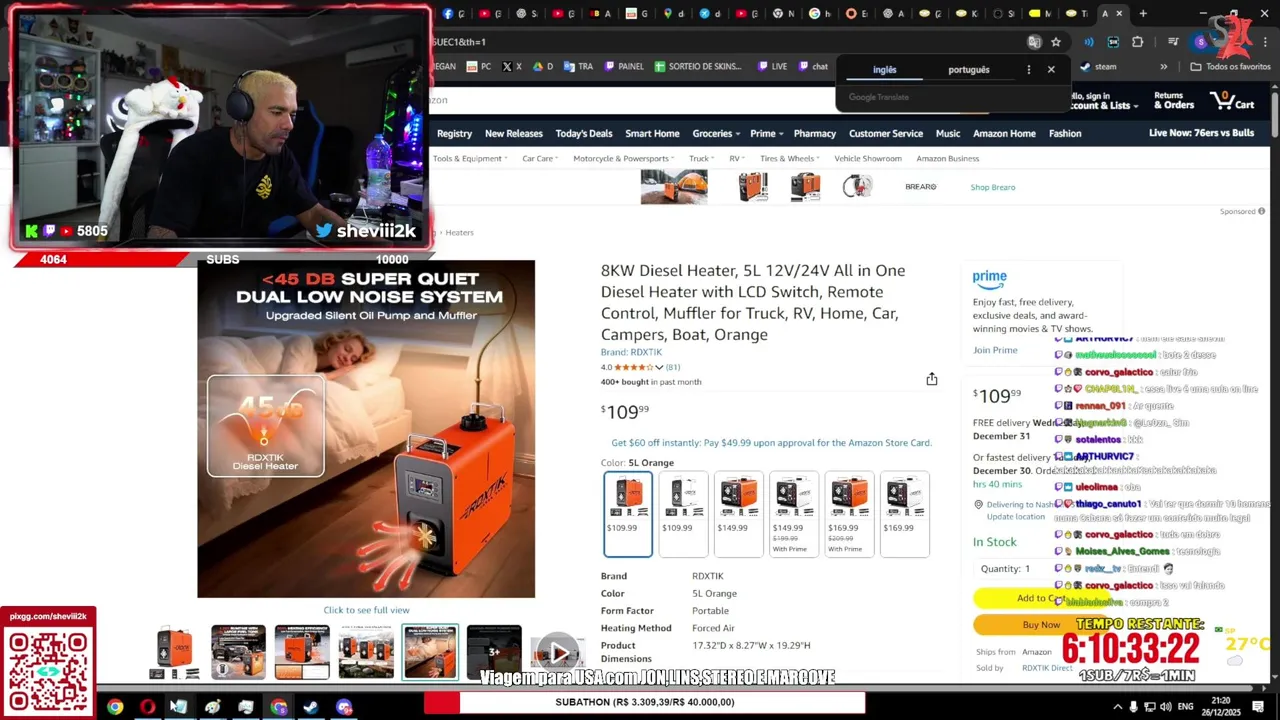Open the chat Twitch bookmark
Image resolution: width=1280 pixels, height=720 pixels.
[x=812, y=67]
